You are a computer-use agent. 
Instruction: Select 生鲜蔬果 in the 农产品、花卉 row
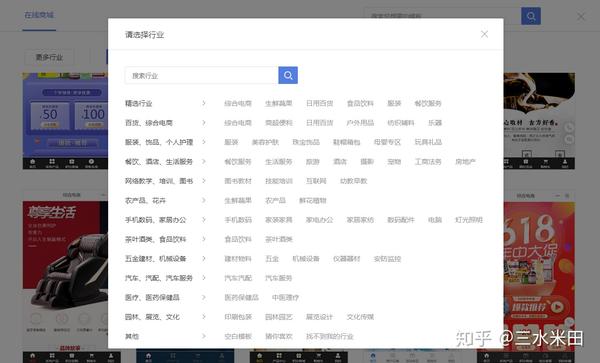(238, 200)
